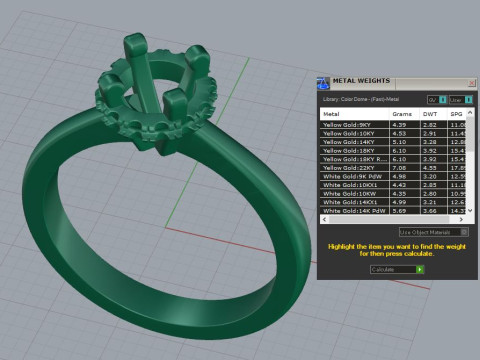Click the 4.55 DWT value
The height and width of the screenshot is (360, 480).
pyautogui.click(x=430, y=168)
